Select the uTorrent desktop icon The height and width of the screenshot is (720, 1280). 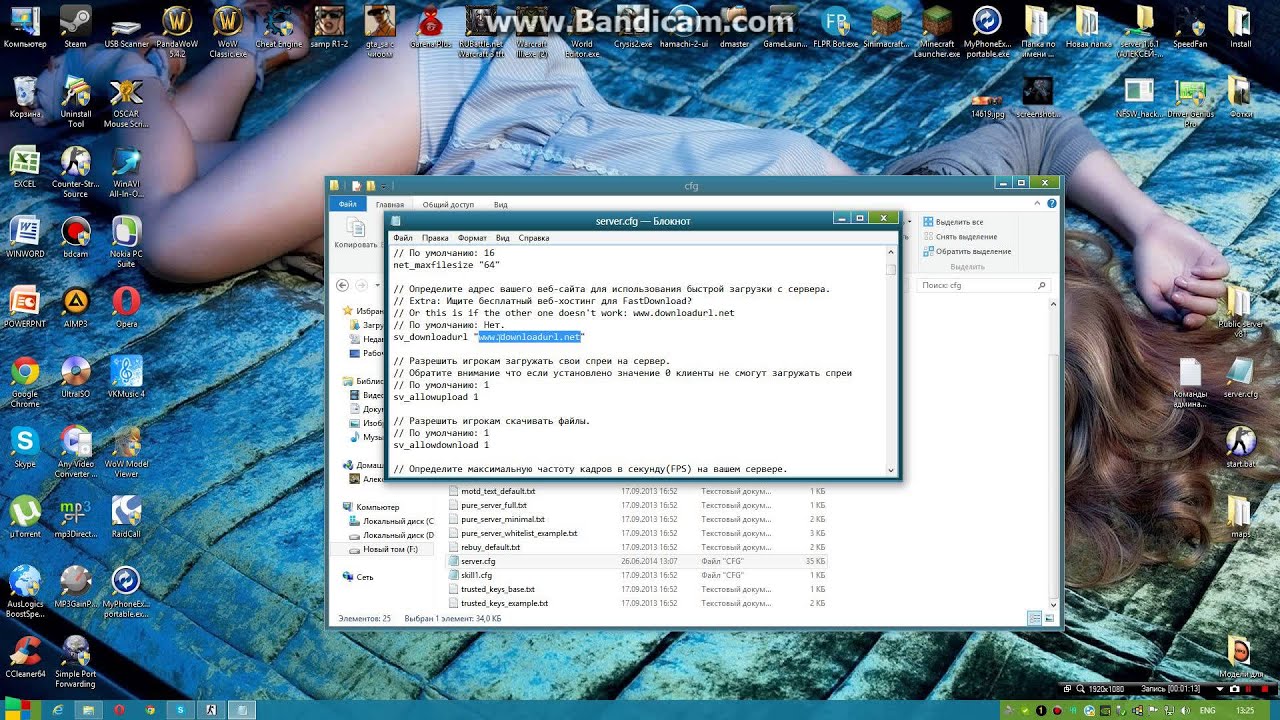pos(25,517)
